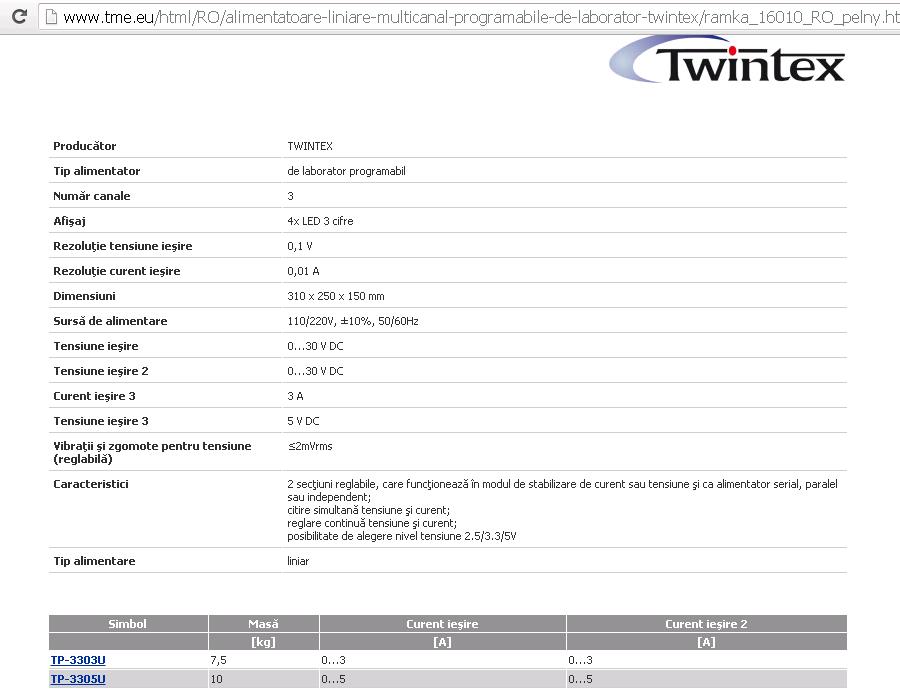Select '310 x 250 x 150 mm' value
Viewport: 900px width, 700px height.
tap(336, 296)
